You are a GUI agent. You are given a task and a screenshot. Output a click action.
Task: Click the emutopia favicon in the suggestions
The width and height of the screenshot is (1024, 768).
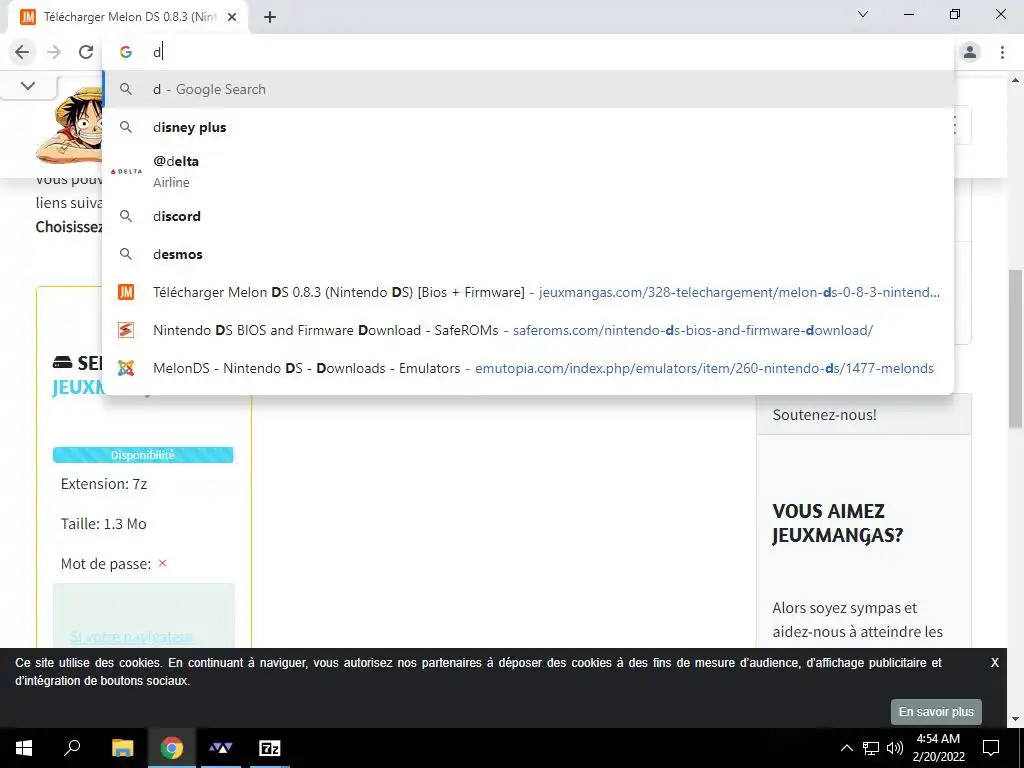tap(126, 368)
